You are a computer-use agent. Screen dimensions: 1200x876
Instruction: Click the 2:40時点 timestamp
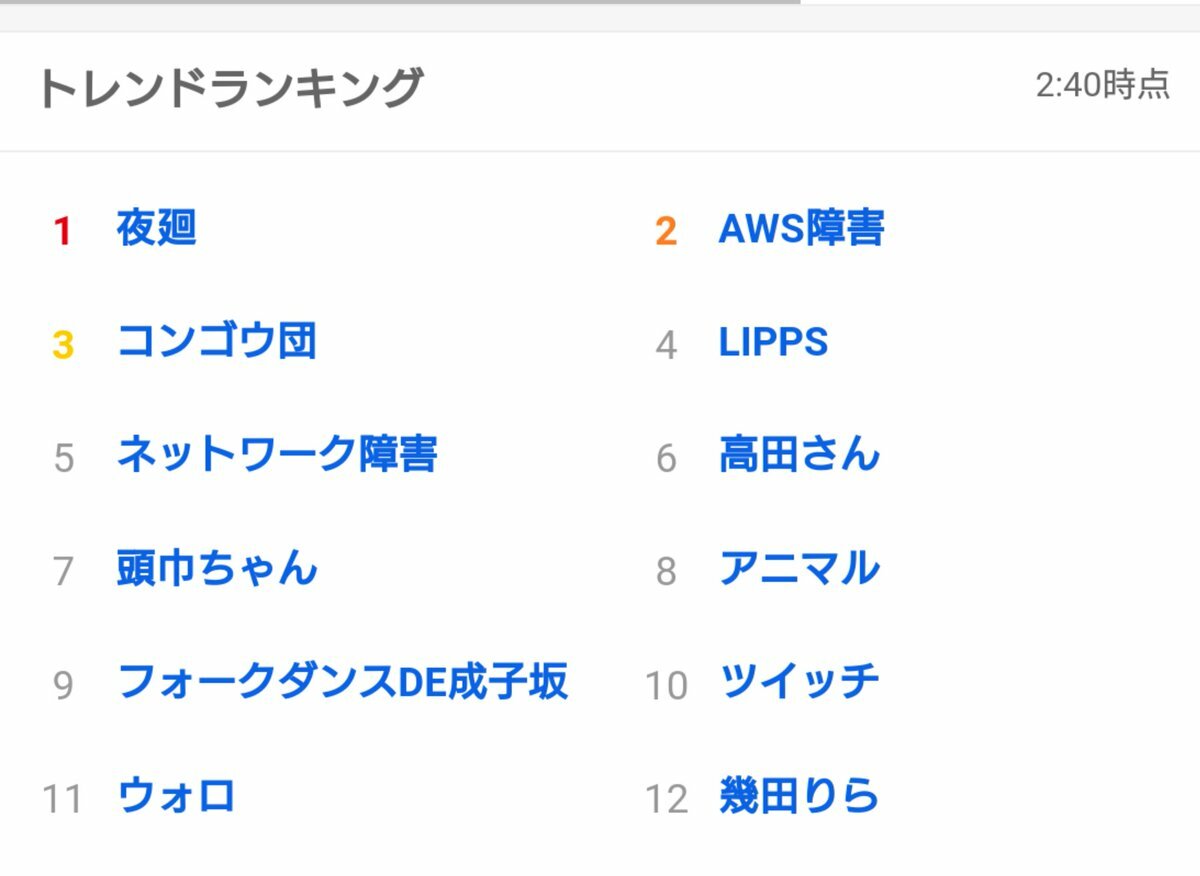coord(1102,85)
